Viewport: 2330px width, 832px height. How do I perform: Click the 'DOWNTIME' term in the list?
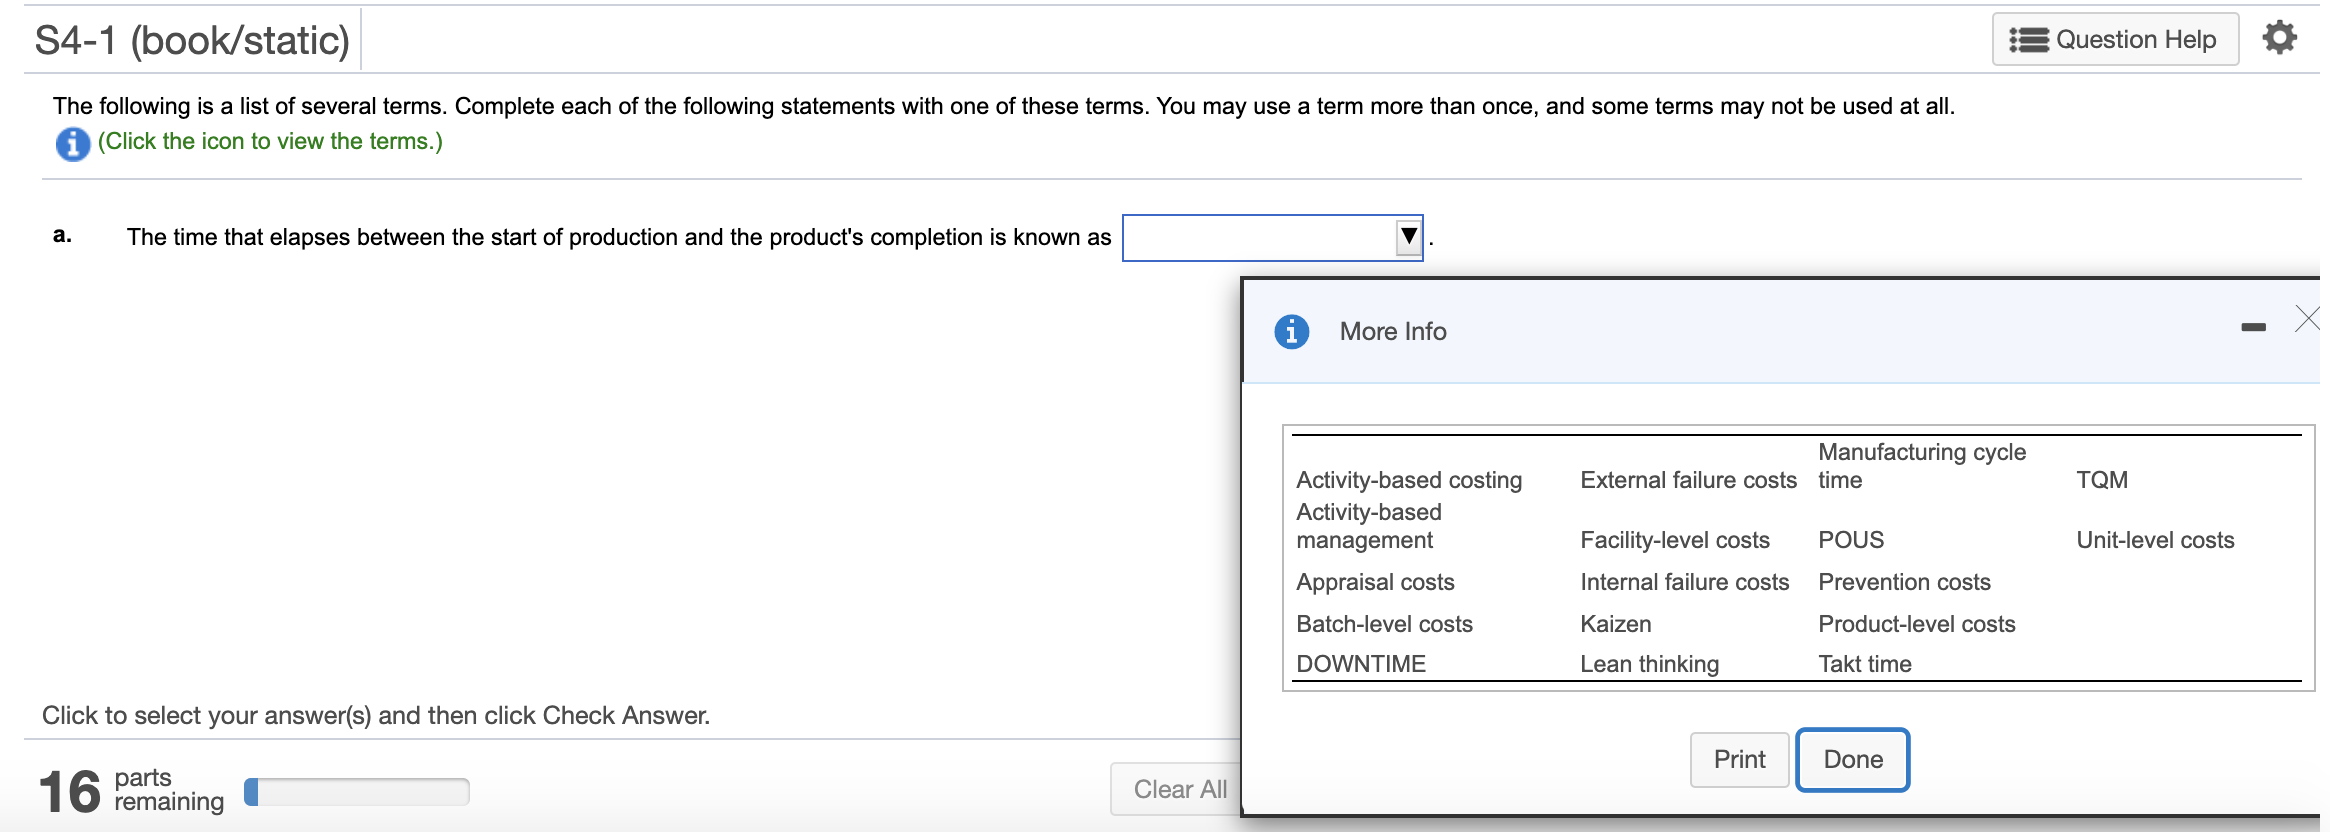(1360, 664)
